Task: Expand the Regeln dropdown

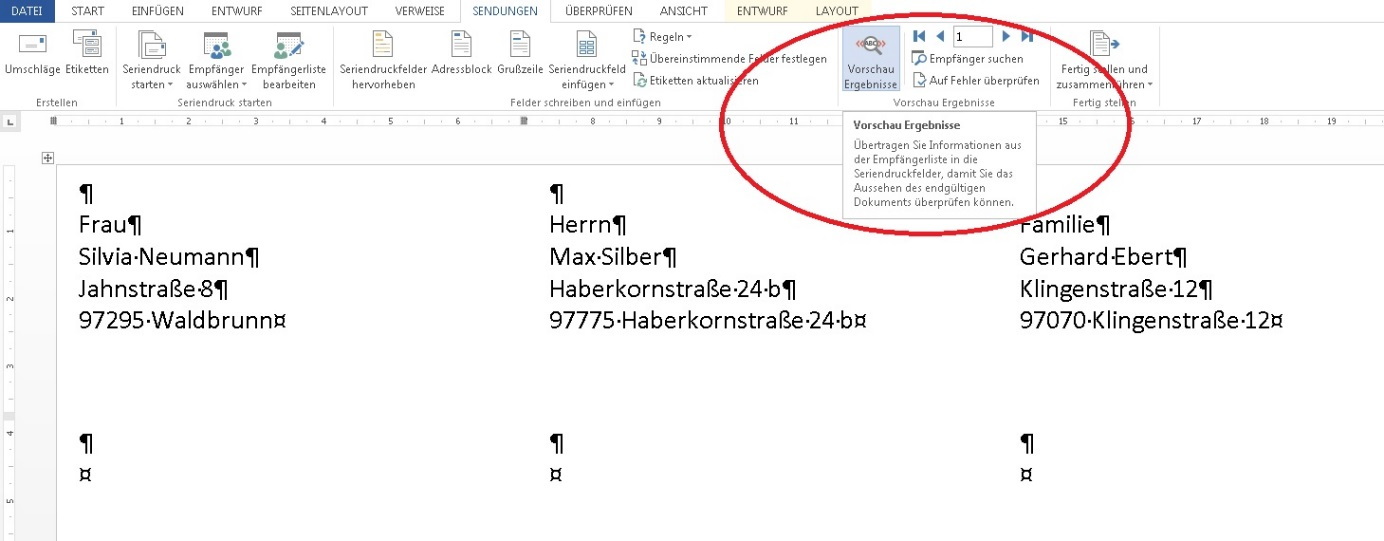Action: 664,37
